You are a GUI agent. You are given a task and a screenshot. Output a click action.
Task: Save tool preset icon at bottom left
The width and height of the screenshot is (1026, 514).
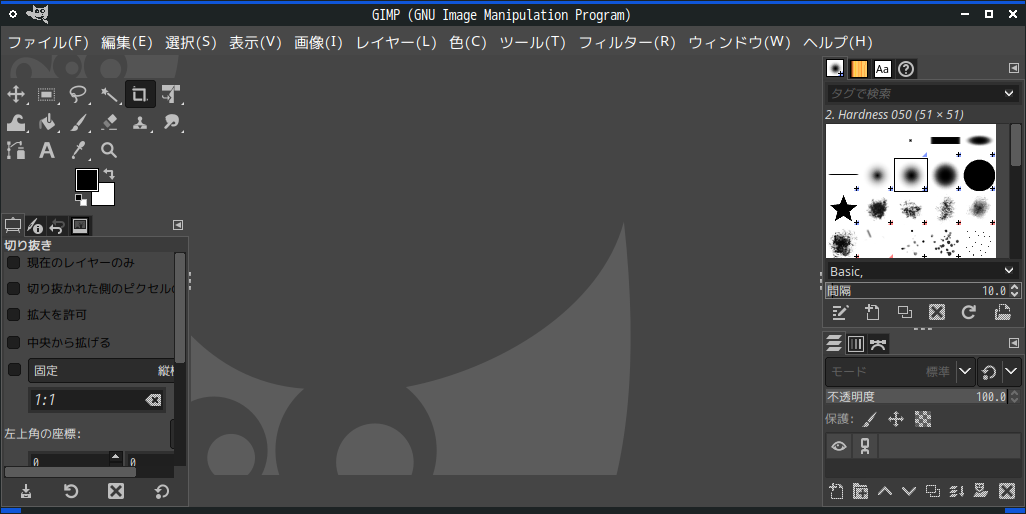pos(26,491)
